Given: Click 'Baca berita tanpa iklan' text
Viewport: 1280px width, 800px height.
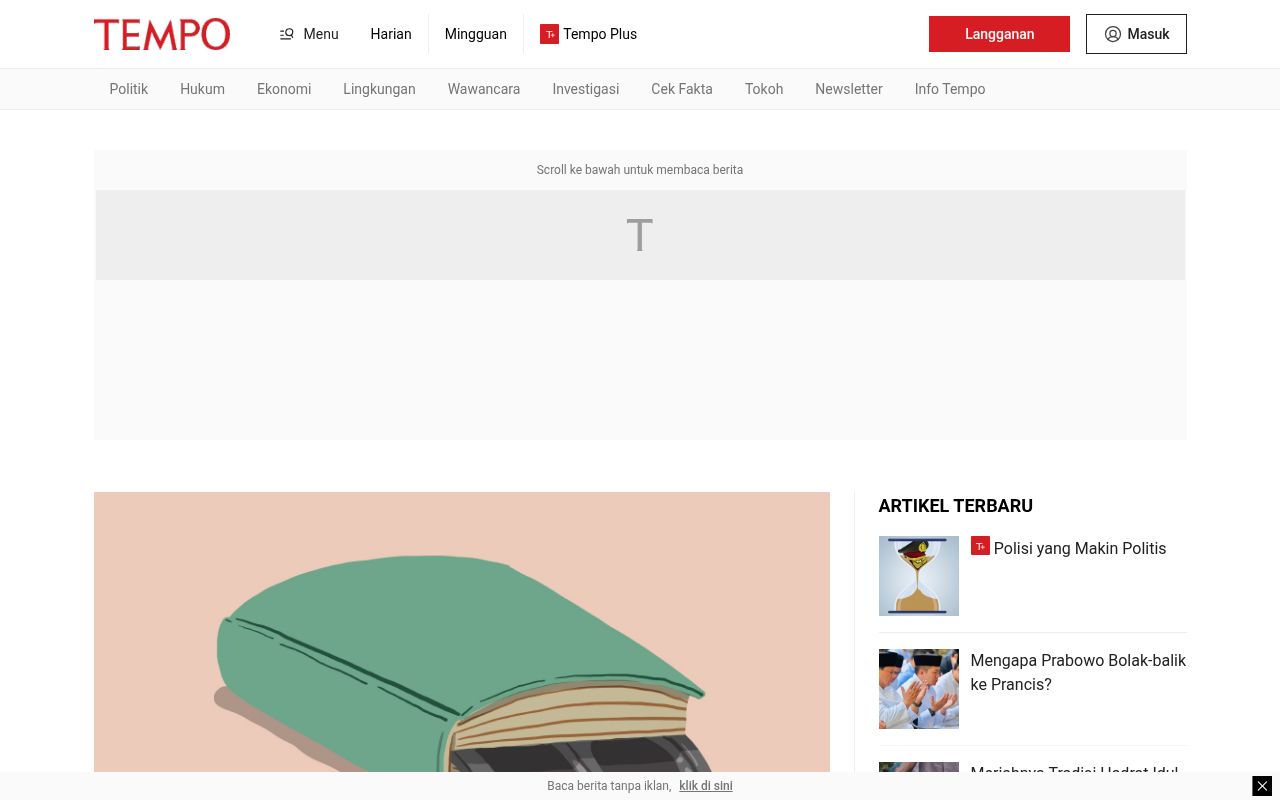Looking at the screenshot, I should [x=609, y=786].
